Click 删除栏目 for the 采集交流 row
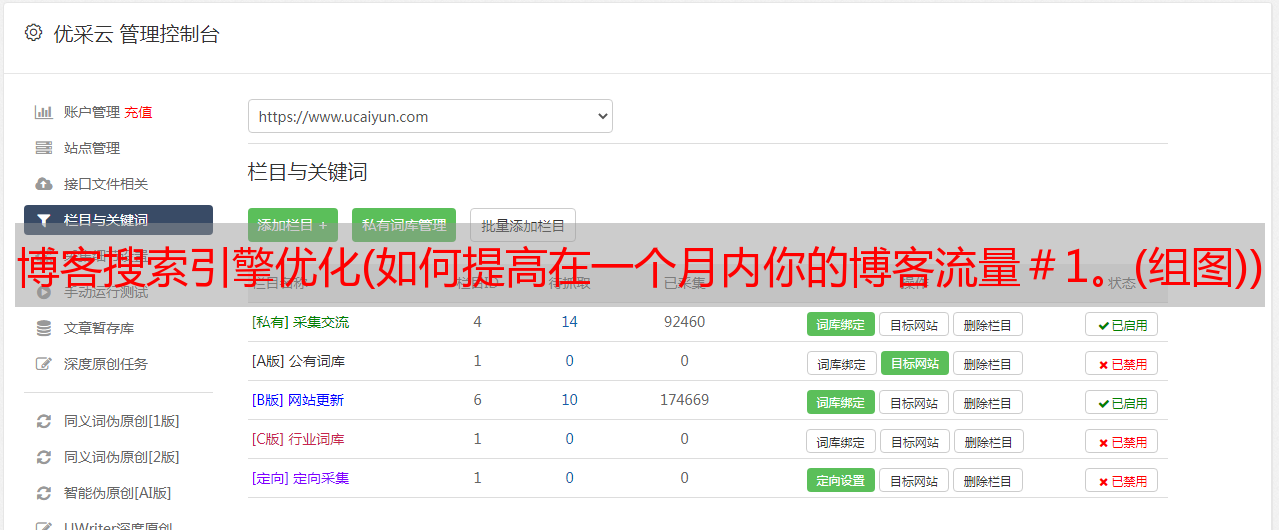This screenshot has width=1279, height=530. pos(988,324)
